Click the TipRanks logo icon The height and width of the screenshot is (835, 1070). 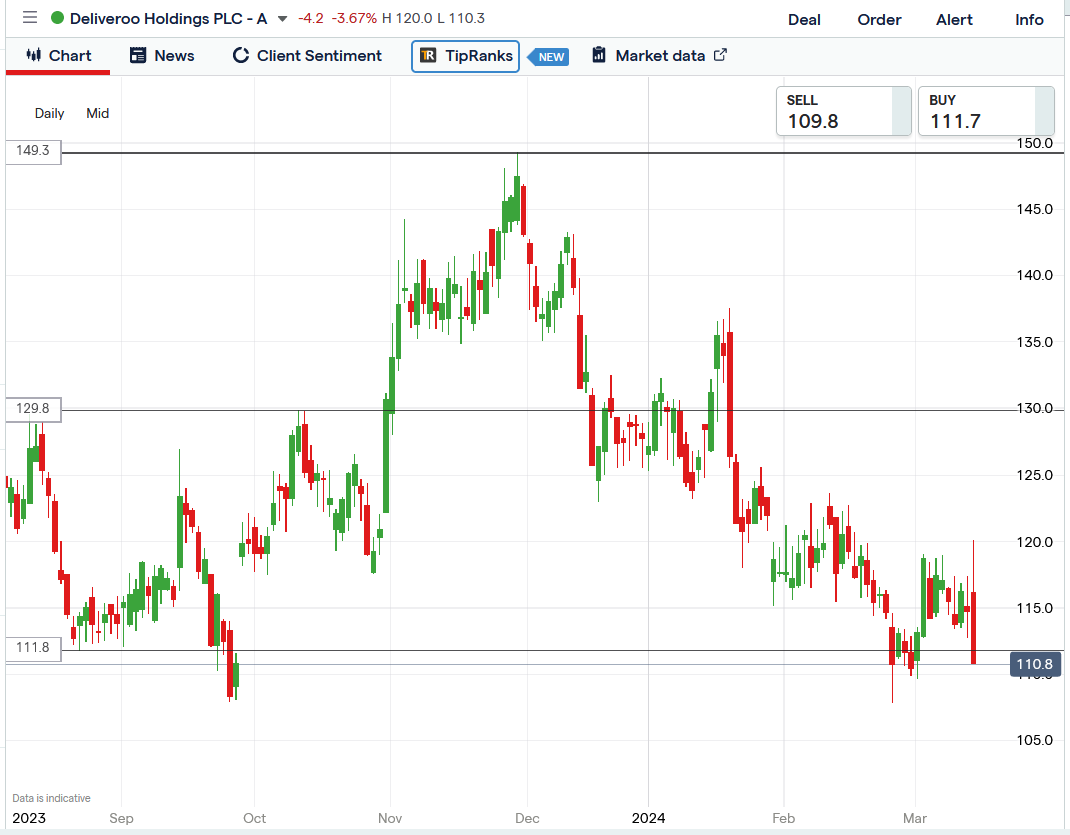pos(428,55)
